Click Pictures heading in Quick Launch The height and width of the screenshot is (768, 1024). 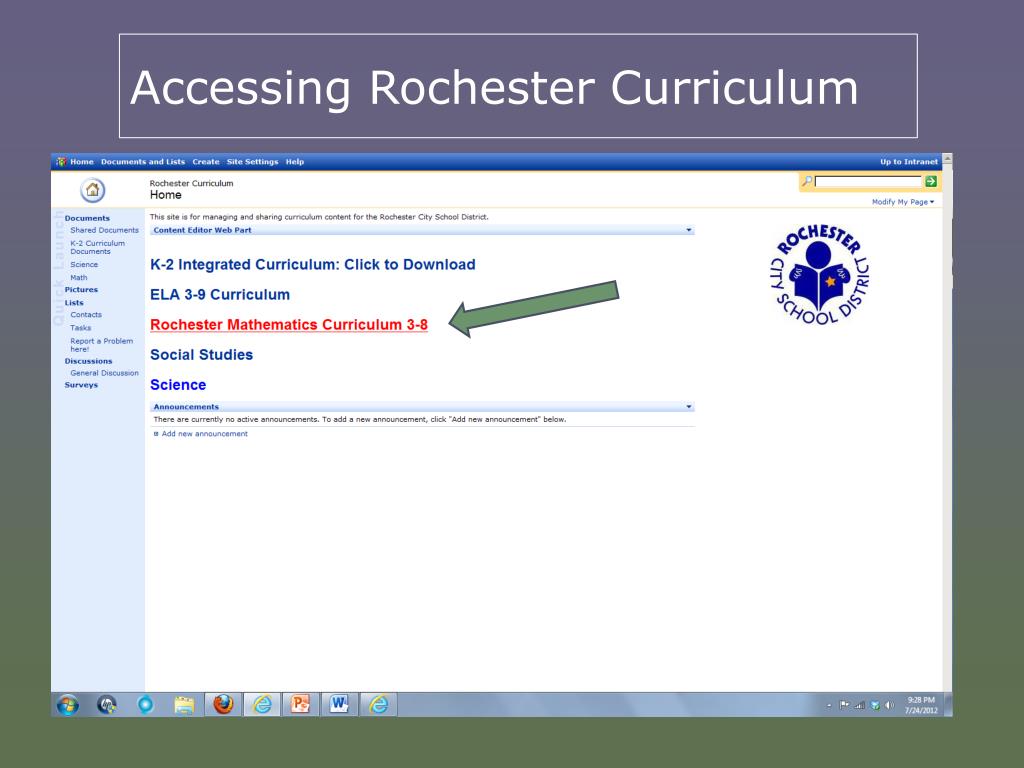point(81,289)
